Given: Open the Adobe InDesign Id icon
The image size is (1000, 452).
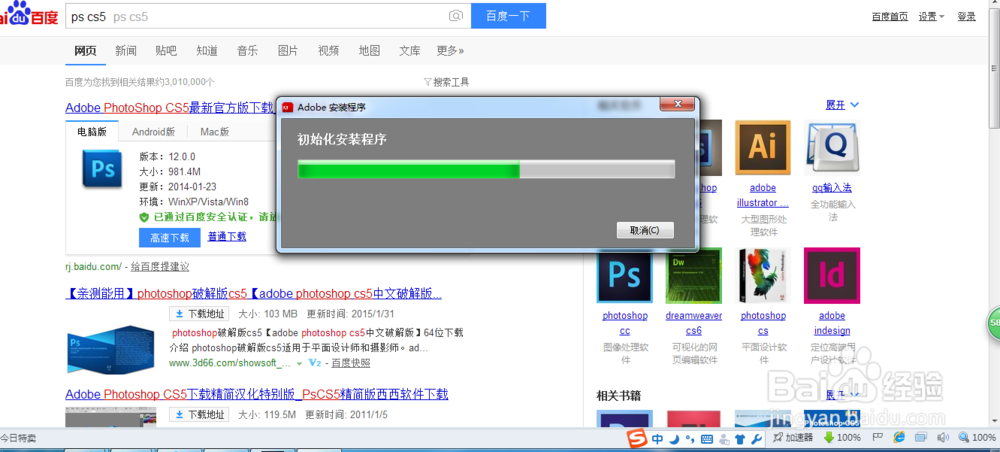Looking at the screenshot, I should coord(832,275).
